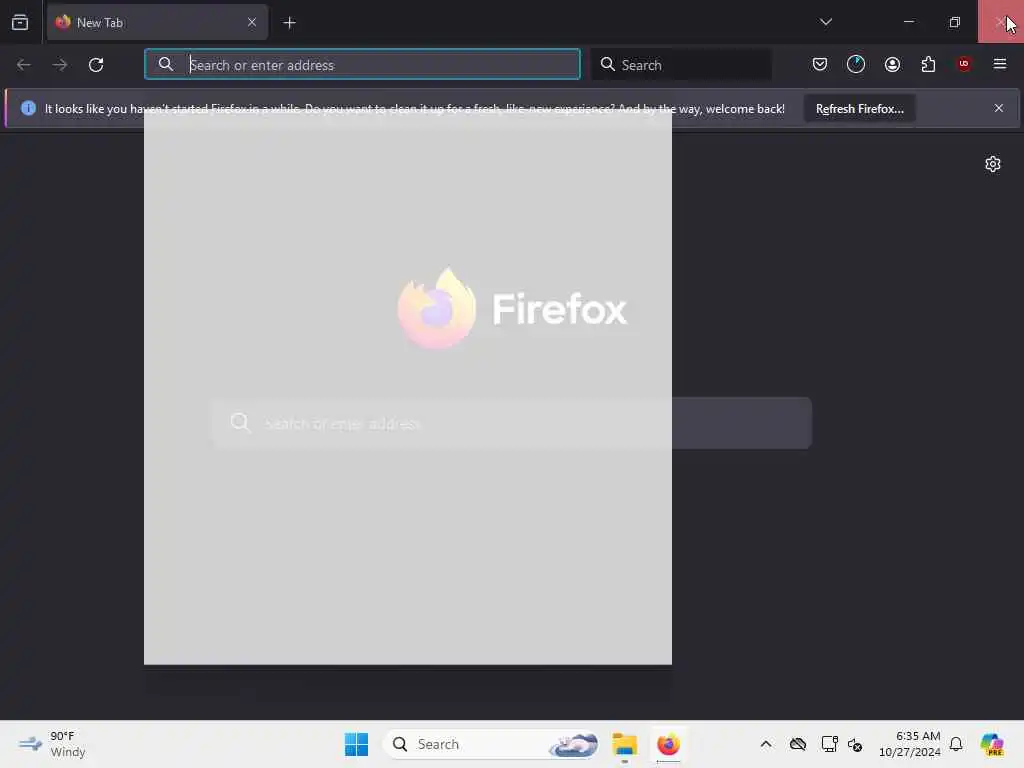This screenshot has height=768, width=1024.
Task: Click the monitor display tray icon
Action: (x=829, y=744)
